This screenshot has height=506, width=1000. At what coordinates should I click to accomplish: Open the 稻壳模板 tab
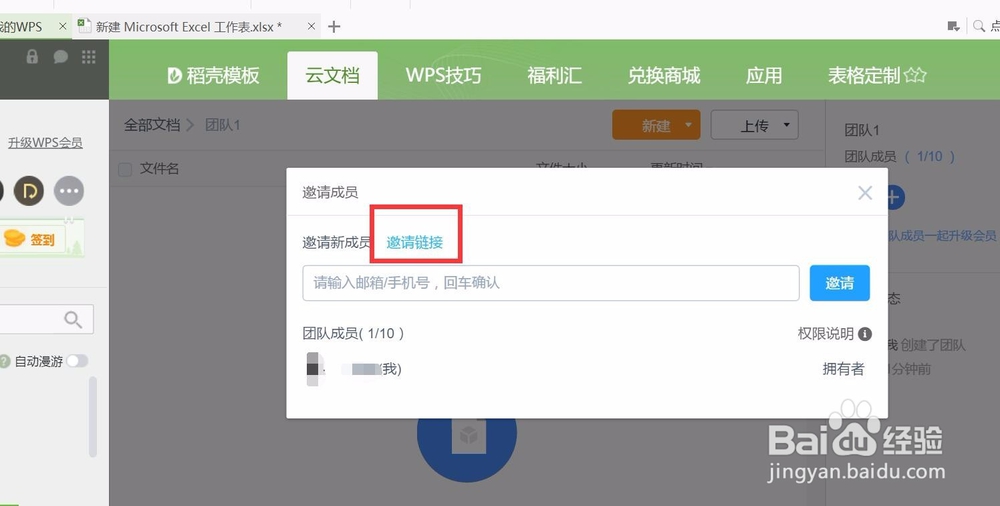pyautogui.click(x=213, y=75)
